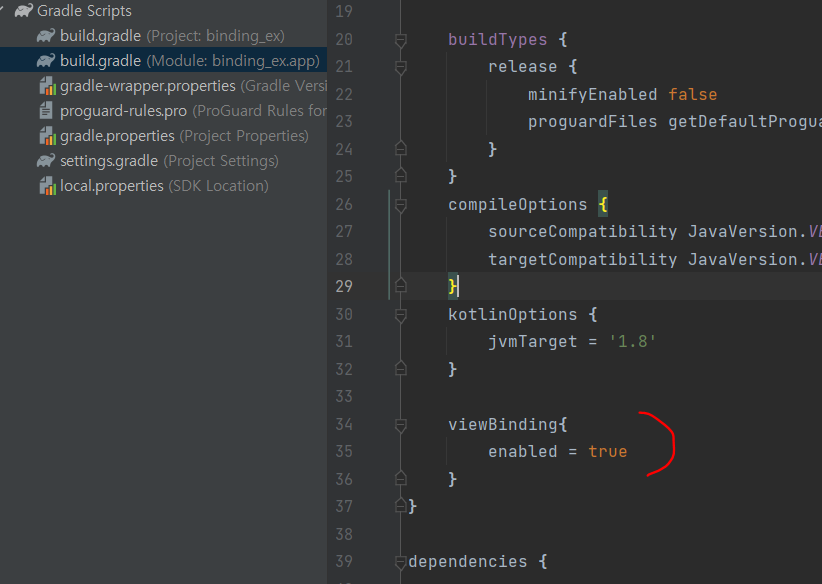Click sourceCompatibility on line 27
The height and width of the screenshot is (584, 822).
[582, 232]
